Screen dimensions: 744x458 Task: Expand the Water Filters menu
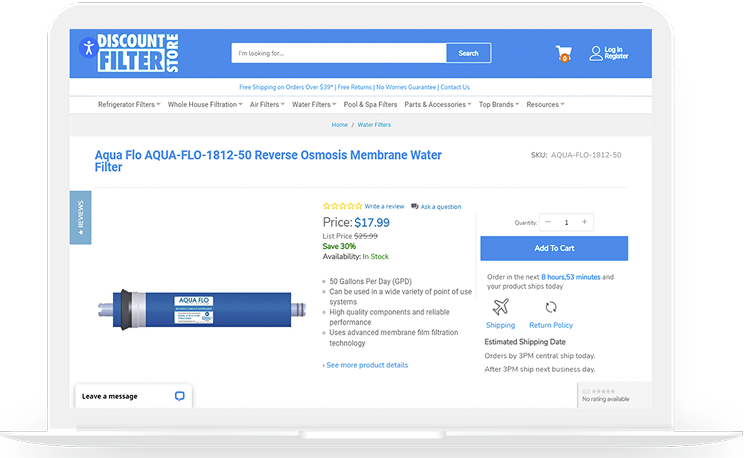point(314,104)
